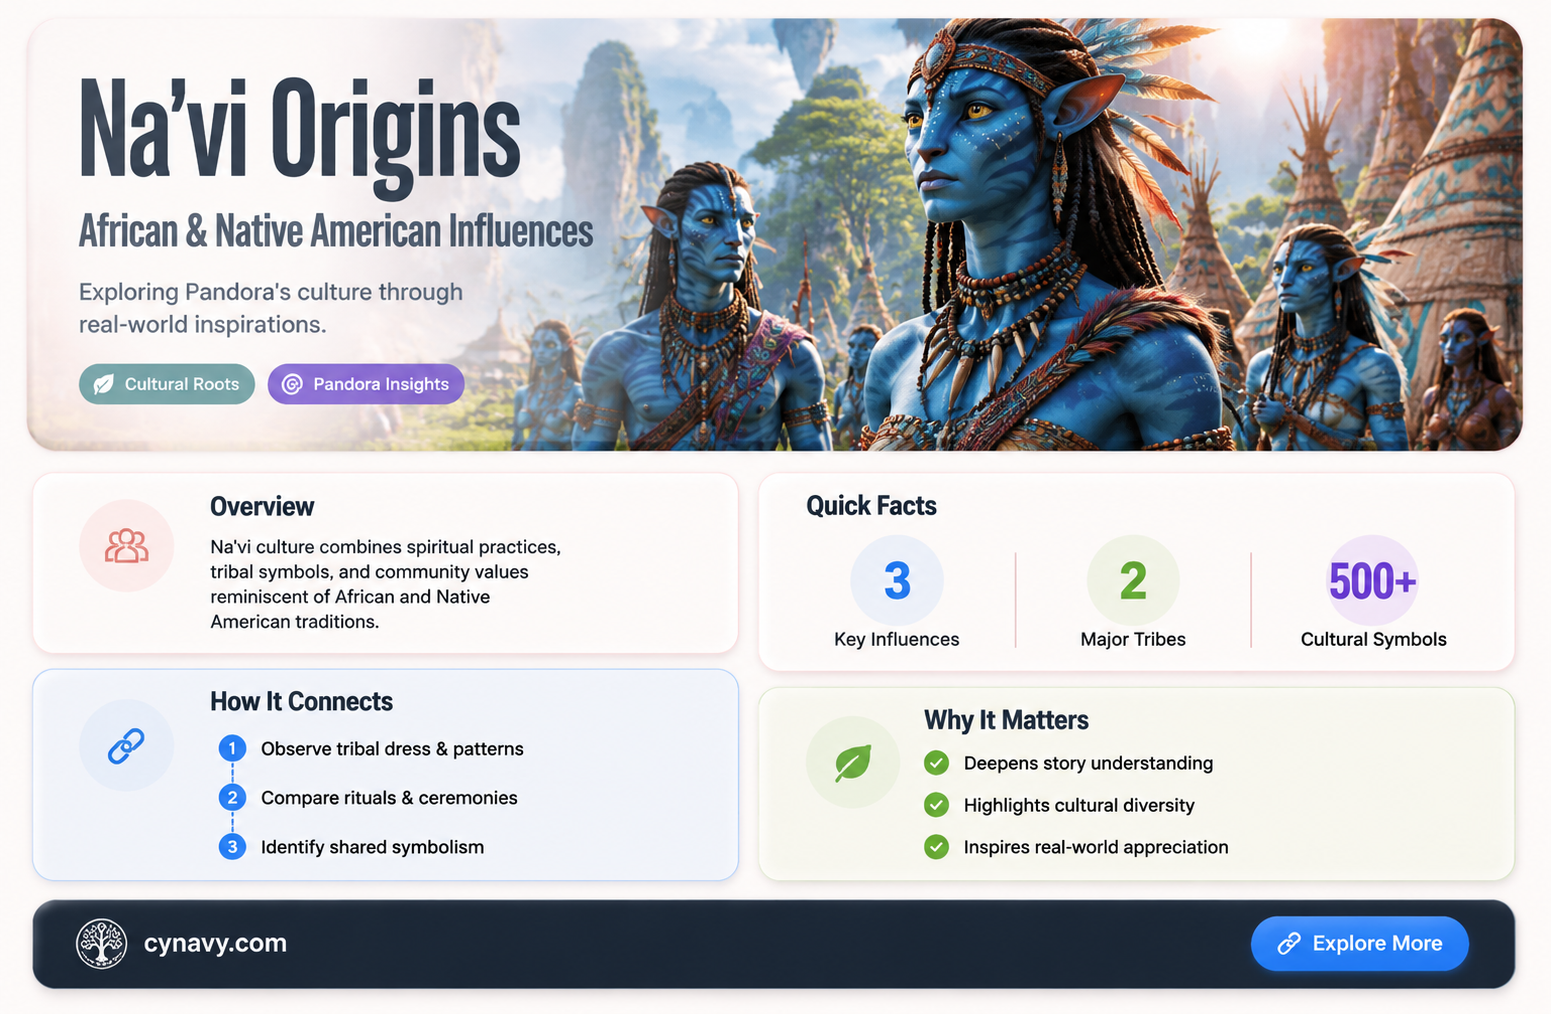The image size is (1551, 1014).
Task: Click the Why It Matters heading
Action: click(1006, 720)
